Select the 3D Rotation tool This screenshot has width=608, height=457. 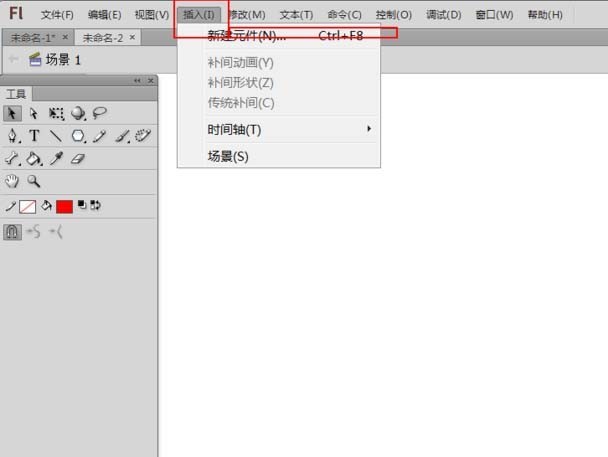coord(78,114)
